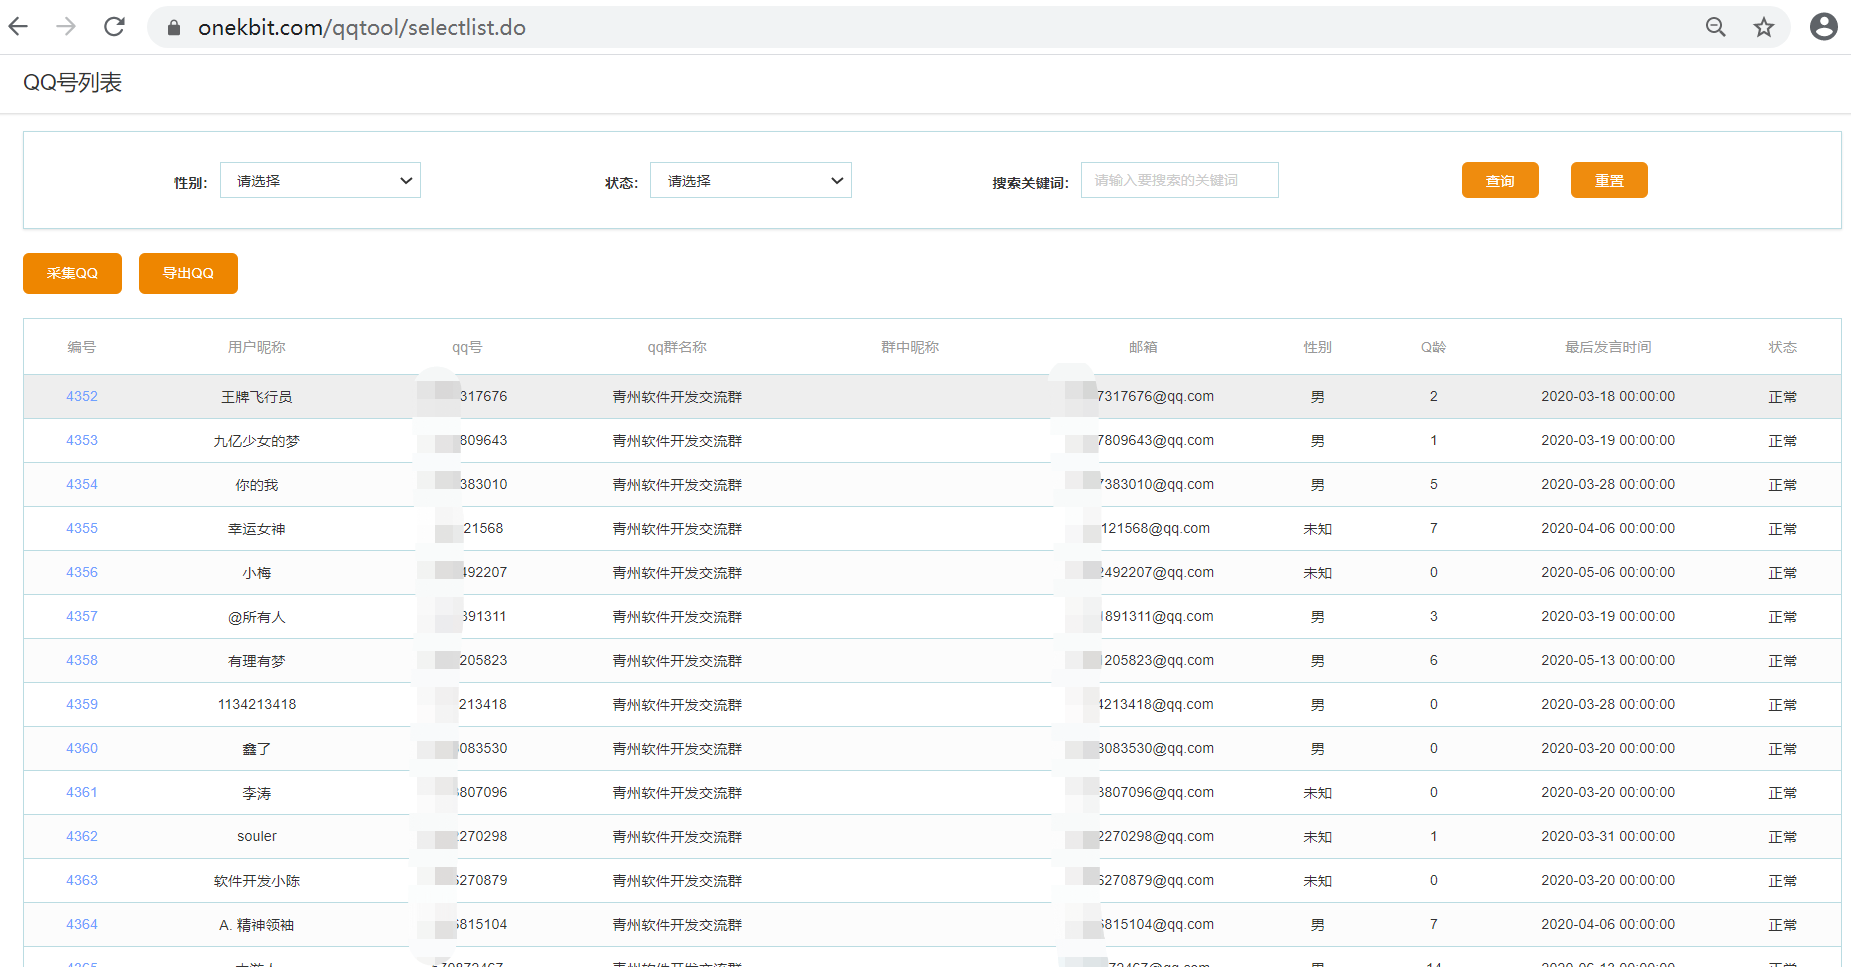Open record link 4360 for 鑫了
This screenshot has height=967, width=1851.
point(81,748)
